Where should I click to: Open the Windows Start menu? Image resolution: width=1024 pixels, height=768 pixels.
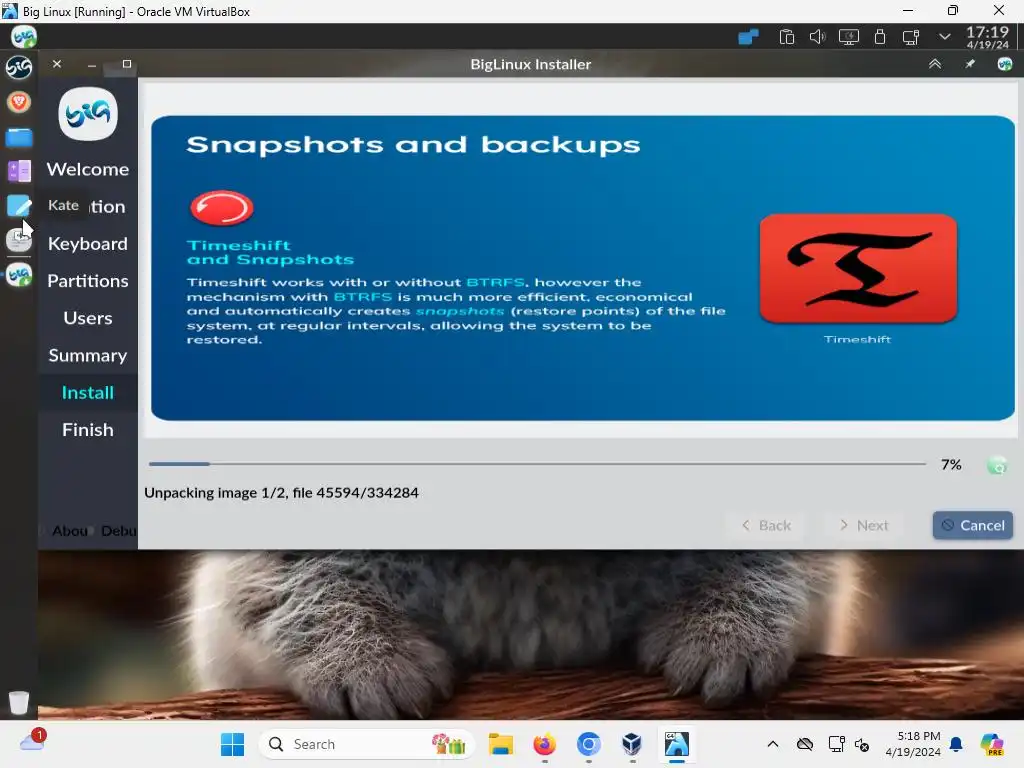[x=232, y=744]
